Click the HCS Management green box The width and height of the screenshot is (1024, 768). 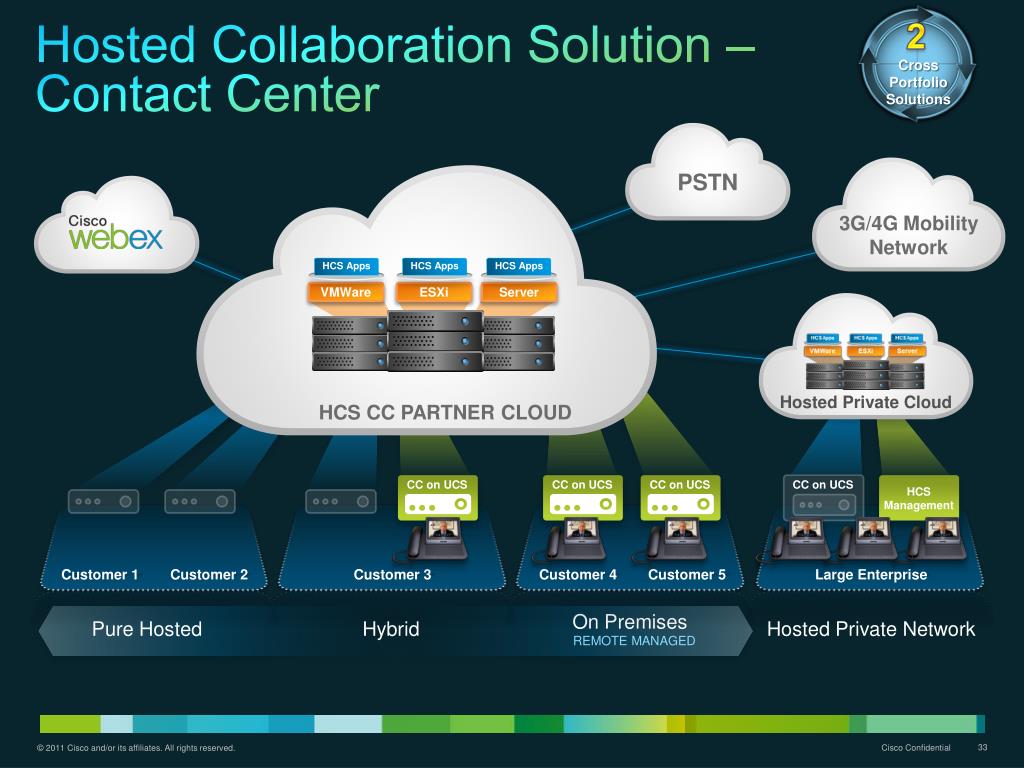(x=918, y=498)
